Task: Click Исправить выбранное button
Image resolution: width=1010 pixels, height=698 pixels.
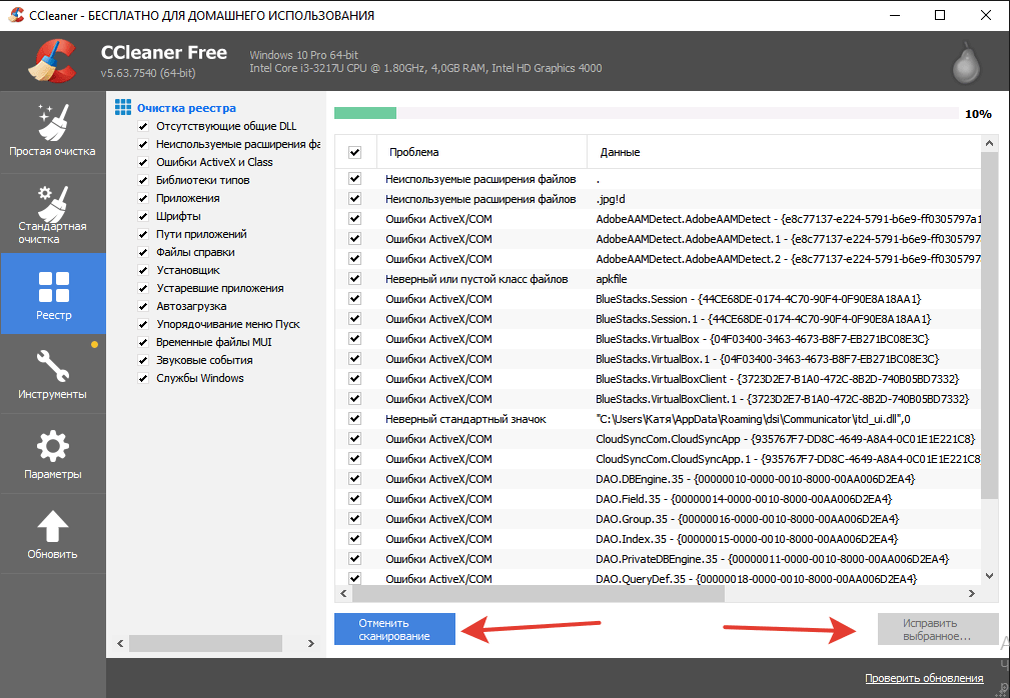Action: pos(937,629)
